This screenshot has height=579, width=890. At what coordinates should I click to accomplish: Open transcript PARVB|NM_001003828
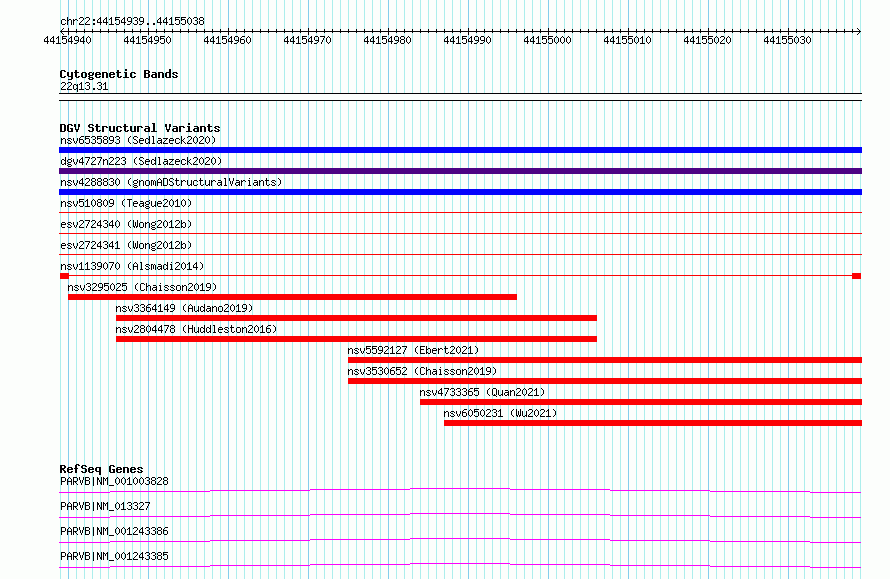[114, 481]
